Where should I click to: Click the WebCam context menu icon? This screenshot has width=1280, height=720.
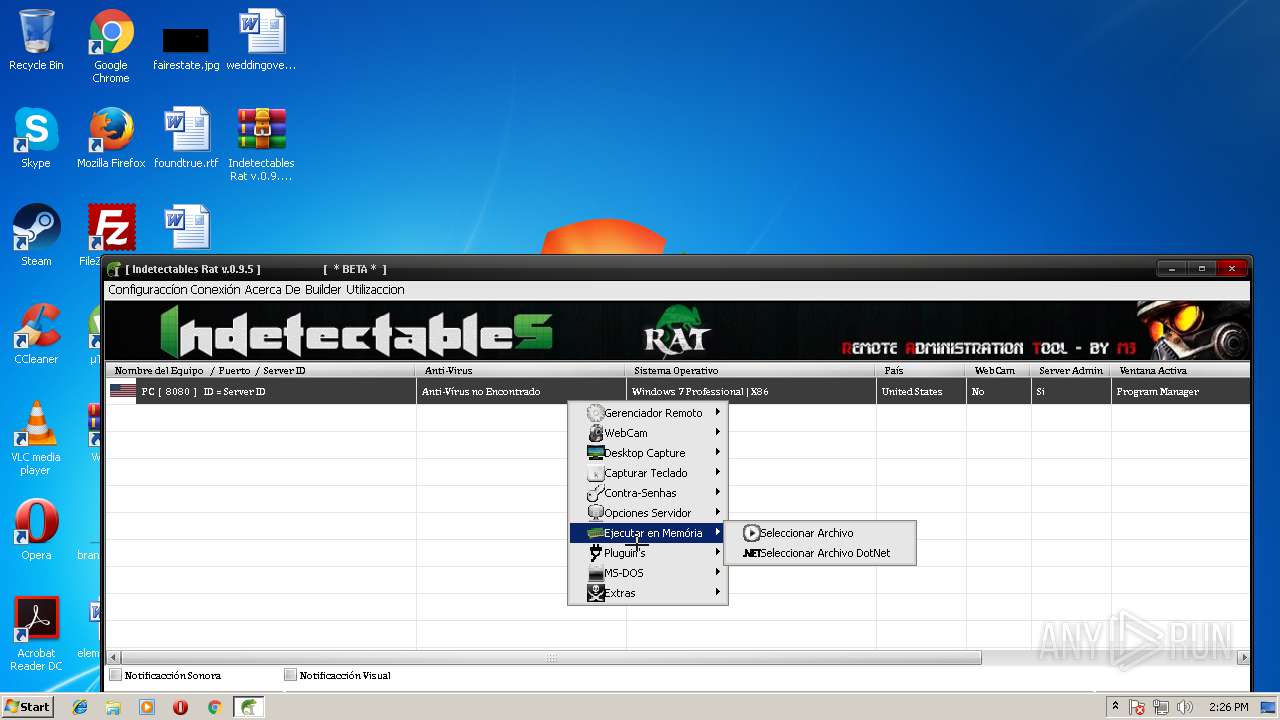[x=596, y=433]
